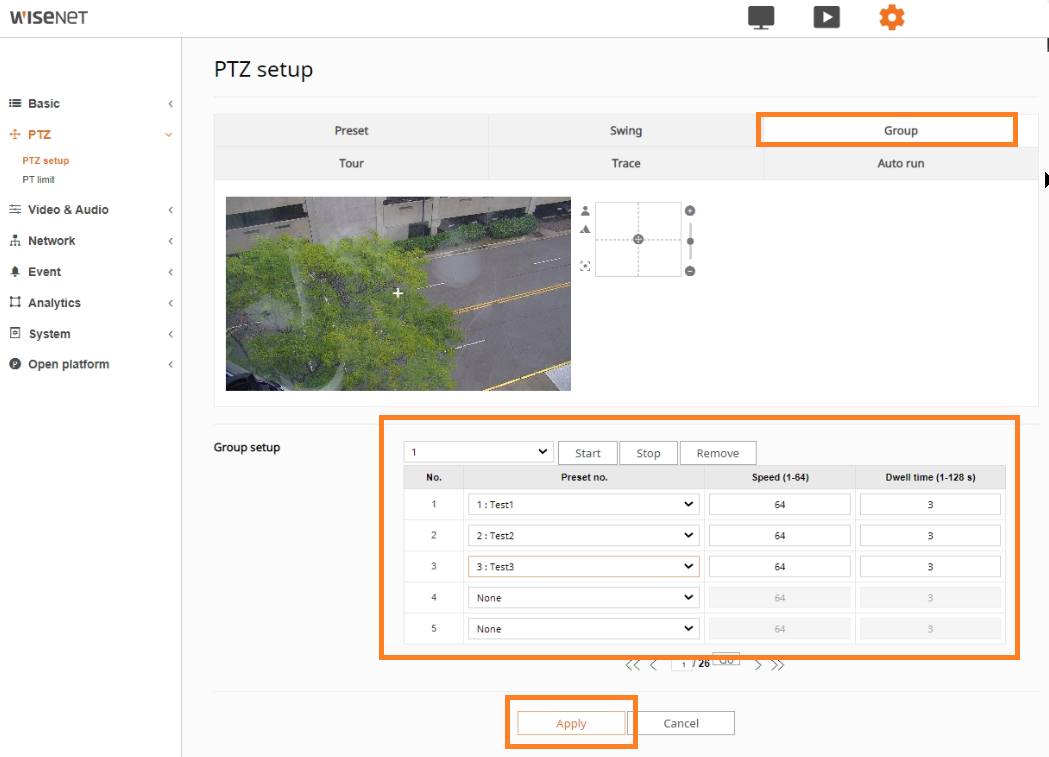
Task: Open preset dropdown showing 3 : Test3
Action: (x=583, y=566)
